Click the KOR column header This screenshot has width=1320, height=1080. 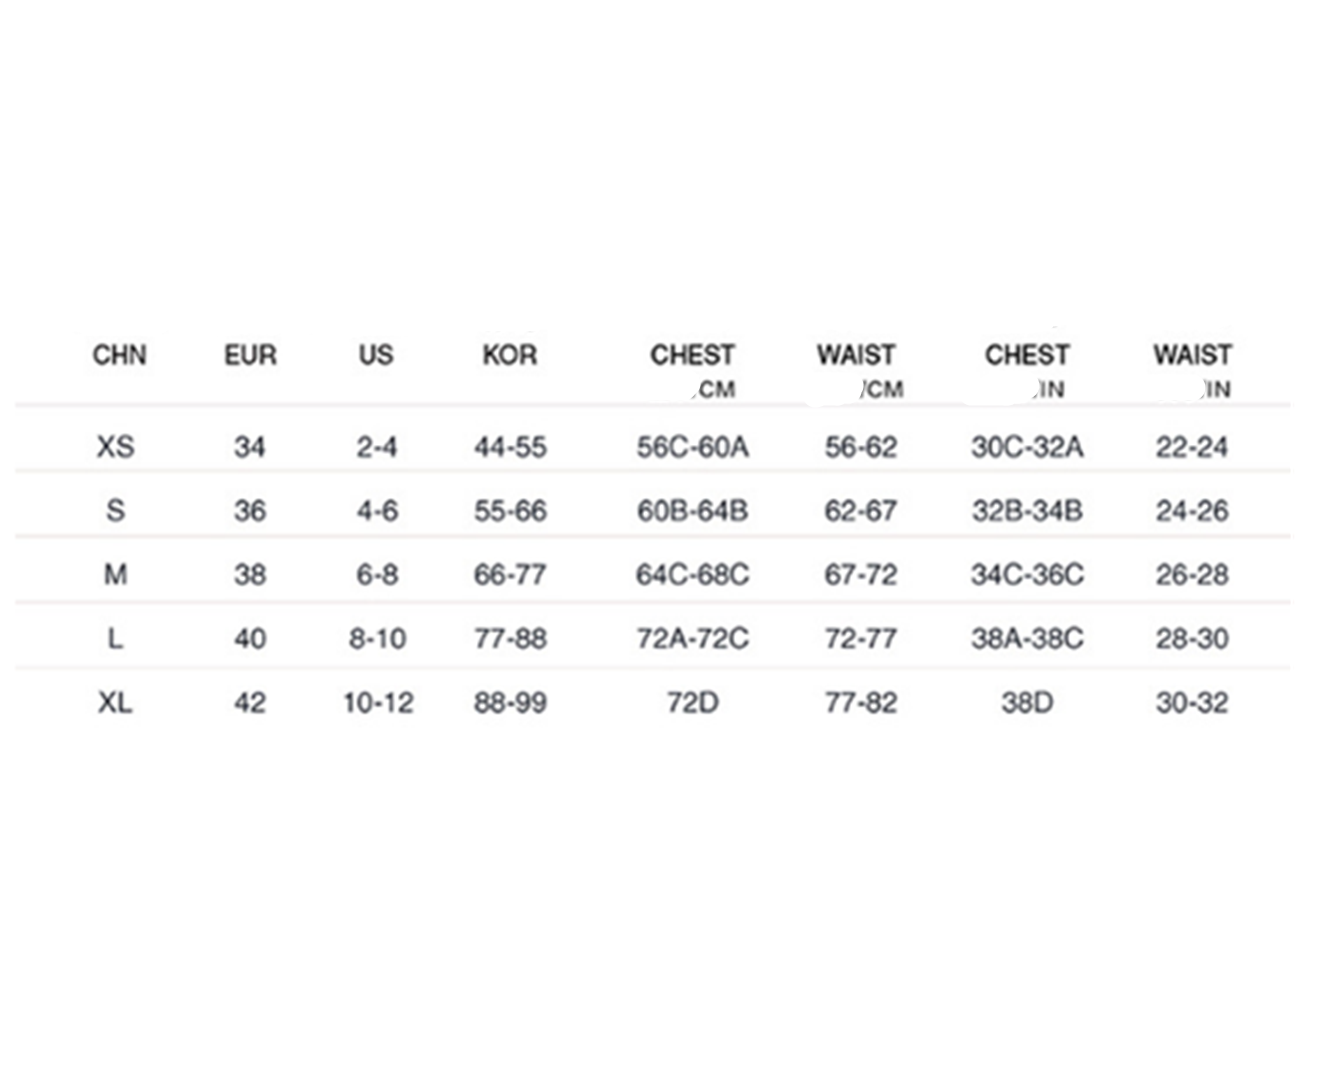tap(510, 355)
